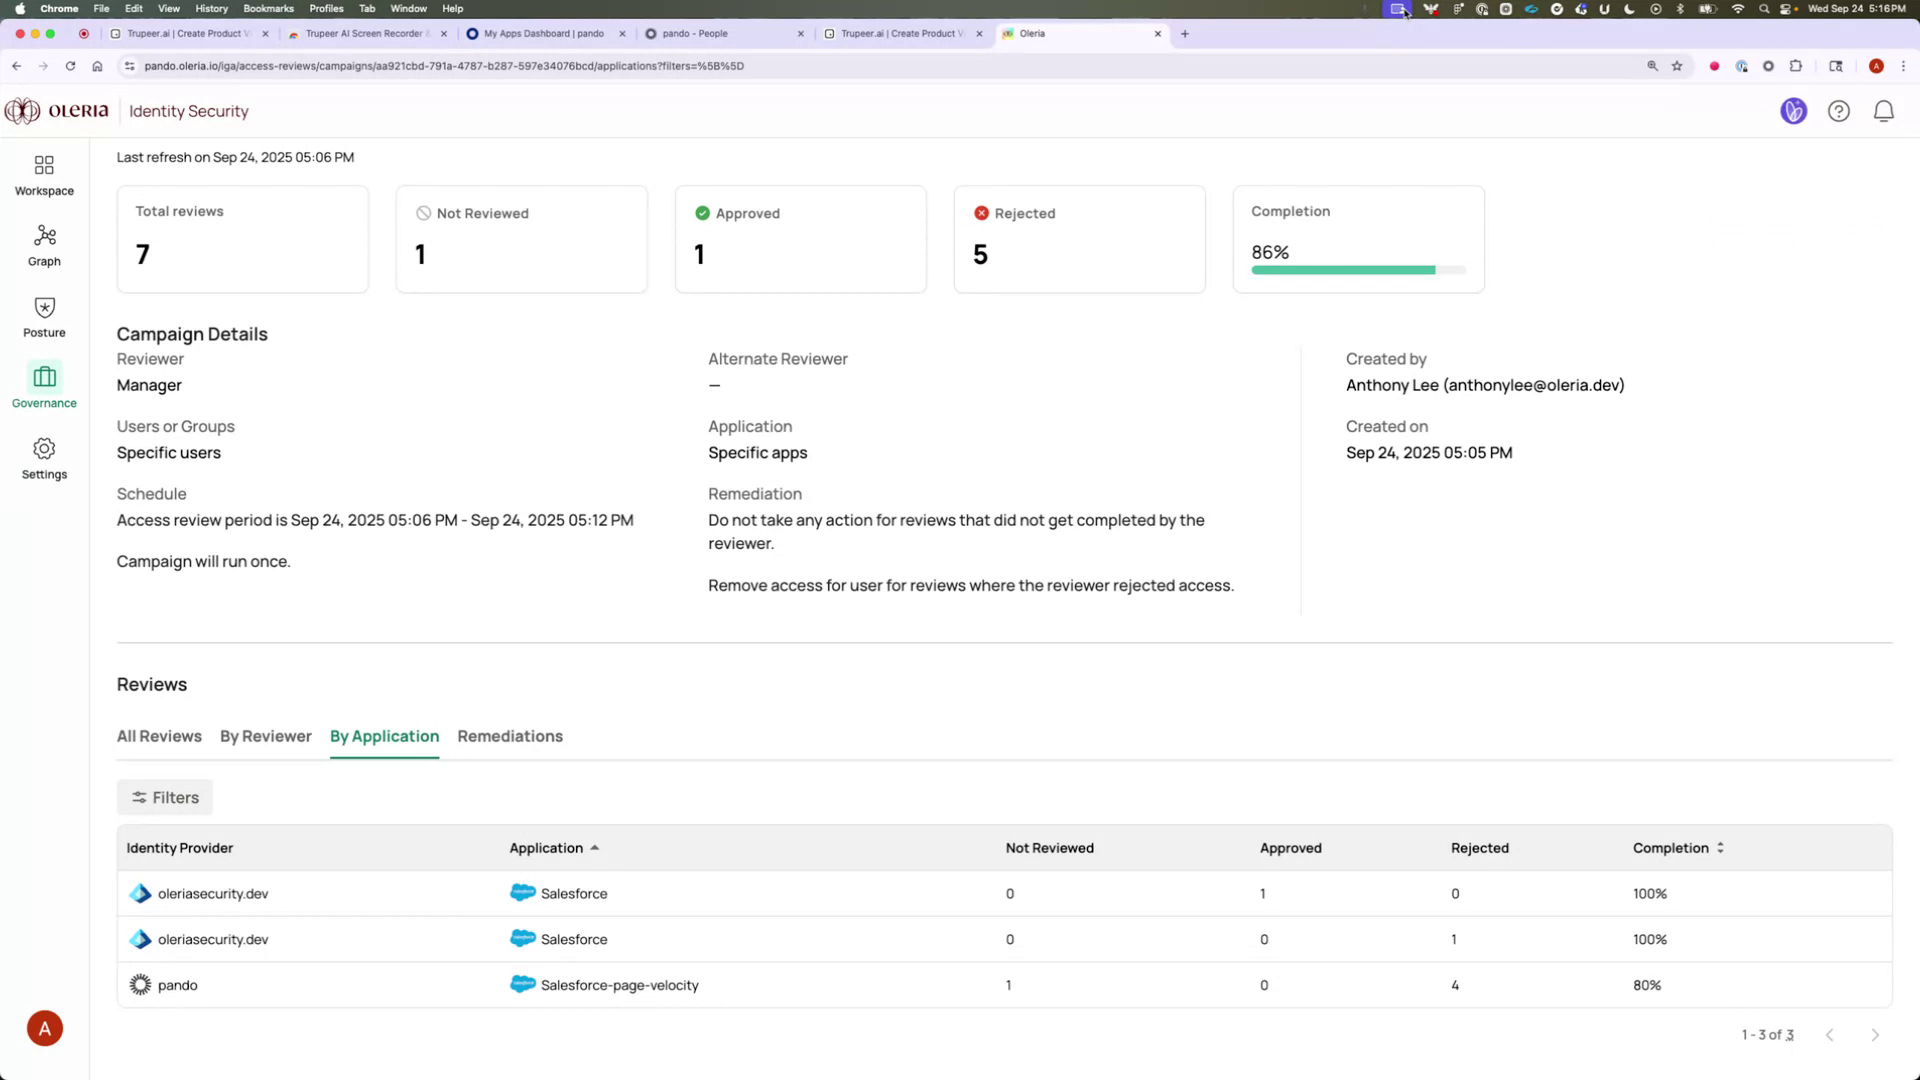Open the purple profile avatar menu
This screenshot has width=1920, height=1080.
click(1793, 111)
